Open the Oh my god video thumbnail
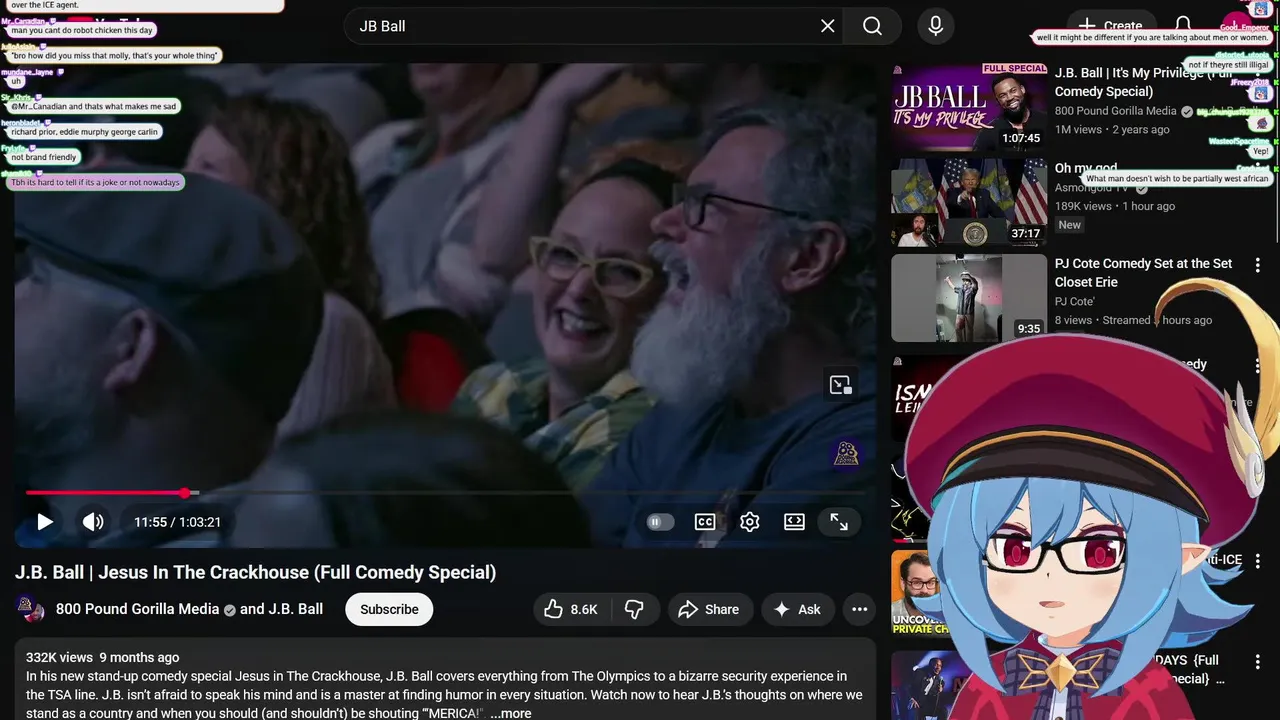The width and height of the screenshot is (1280, 720). point(969,202)
